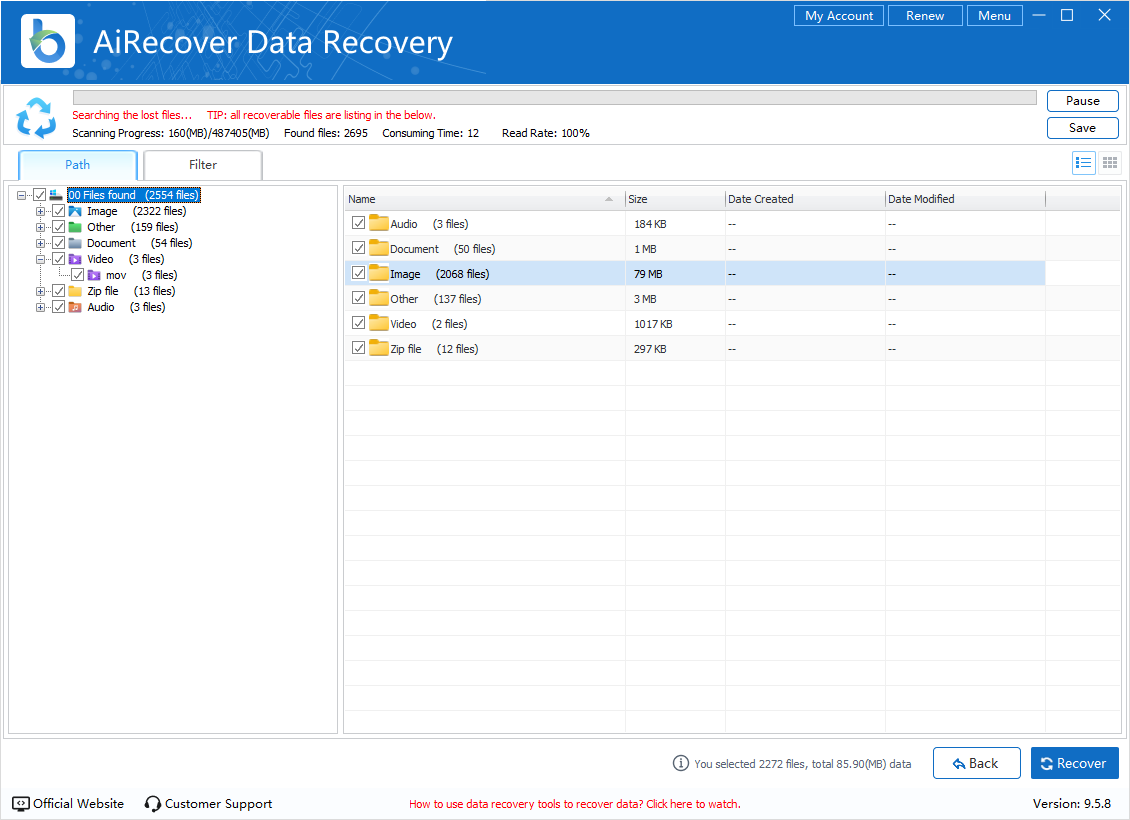Select the '79 MB' size cell
The image size is (1130, 820).
(675, 274)
